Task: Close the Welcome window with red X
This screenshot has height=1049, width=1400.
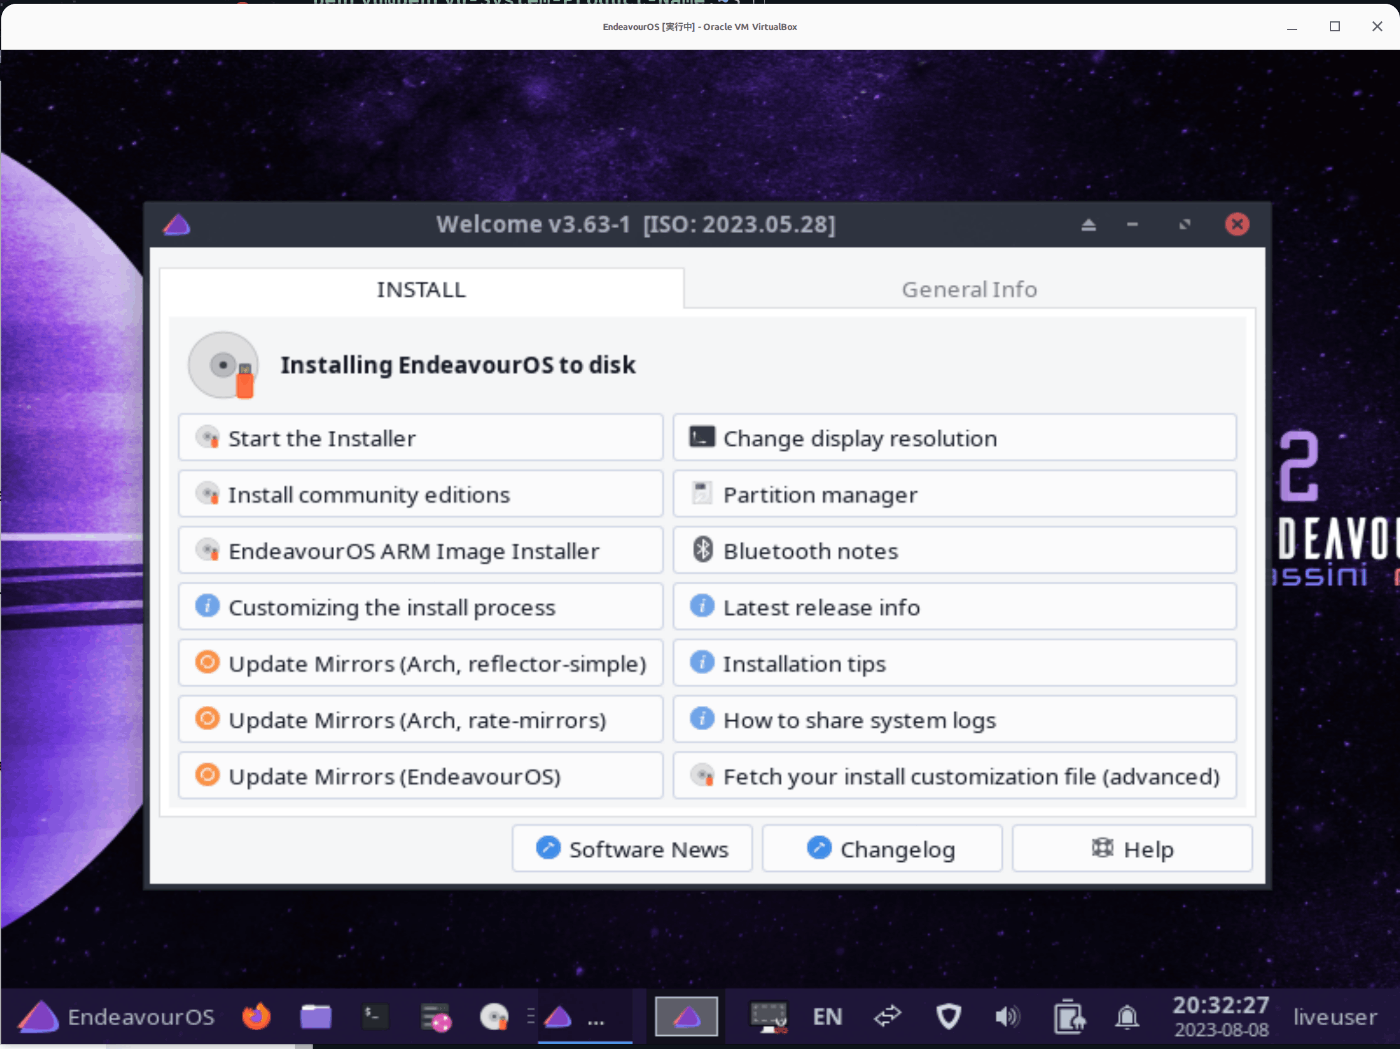Action: click(x=1237, y=224)
